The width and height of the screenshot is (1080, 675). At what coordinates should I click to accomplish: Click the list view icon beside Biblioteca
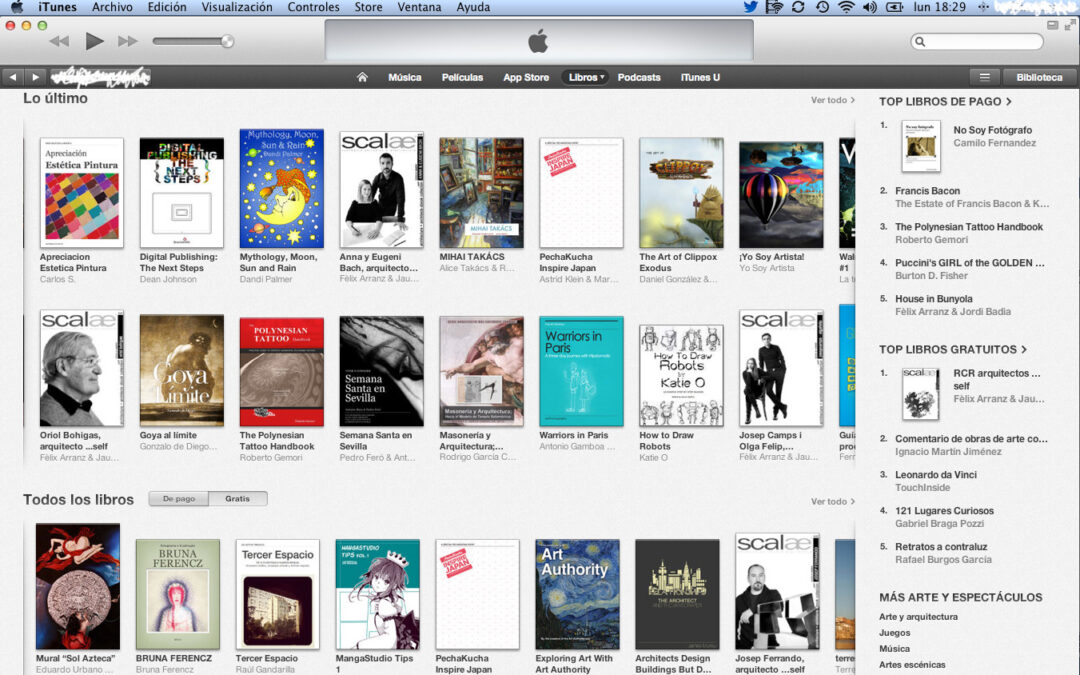click(985, 76)
